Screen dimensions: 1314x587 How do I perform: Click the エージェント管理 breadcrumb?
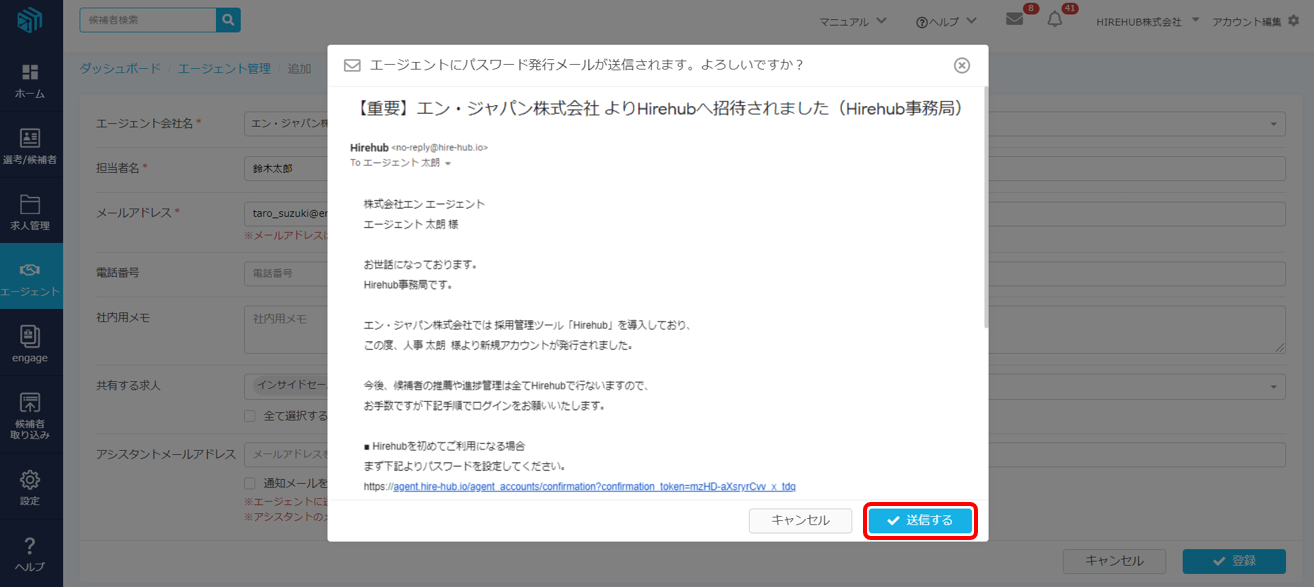pyautogui.click(x=224, y=69)
